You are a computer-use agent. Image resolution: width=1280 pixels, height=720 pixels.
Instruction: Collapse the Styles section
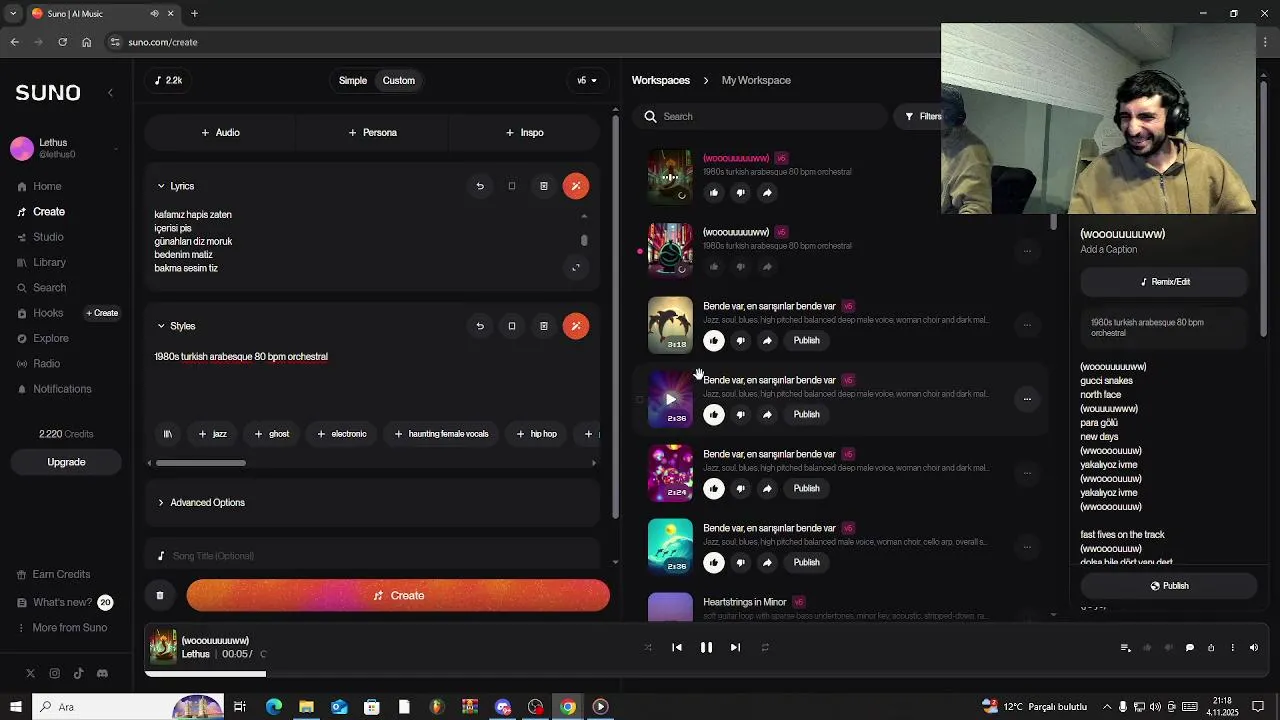click(x=161, y=326)
